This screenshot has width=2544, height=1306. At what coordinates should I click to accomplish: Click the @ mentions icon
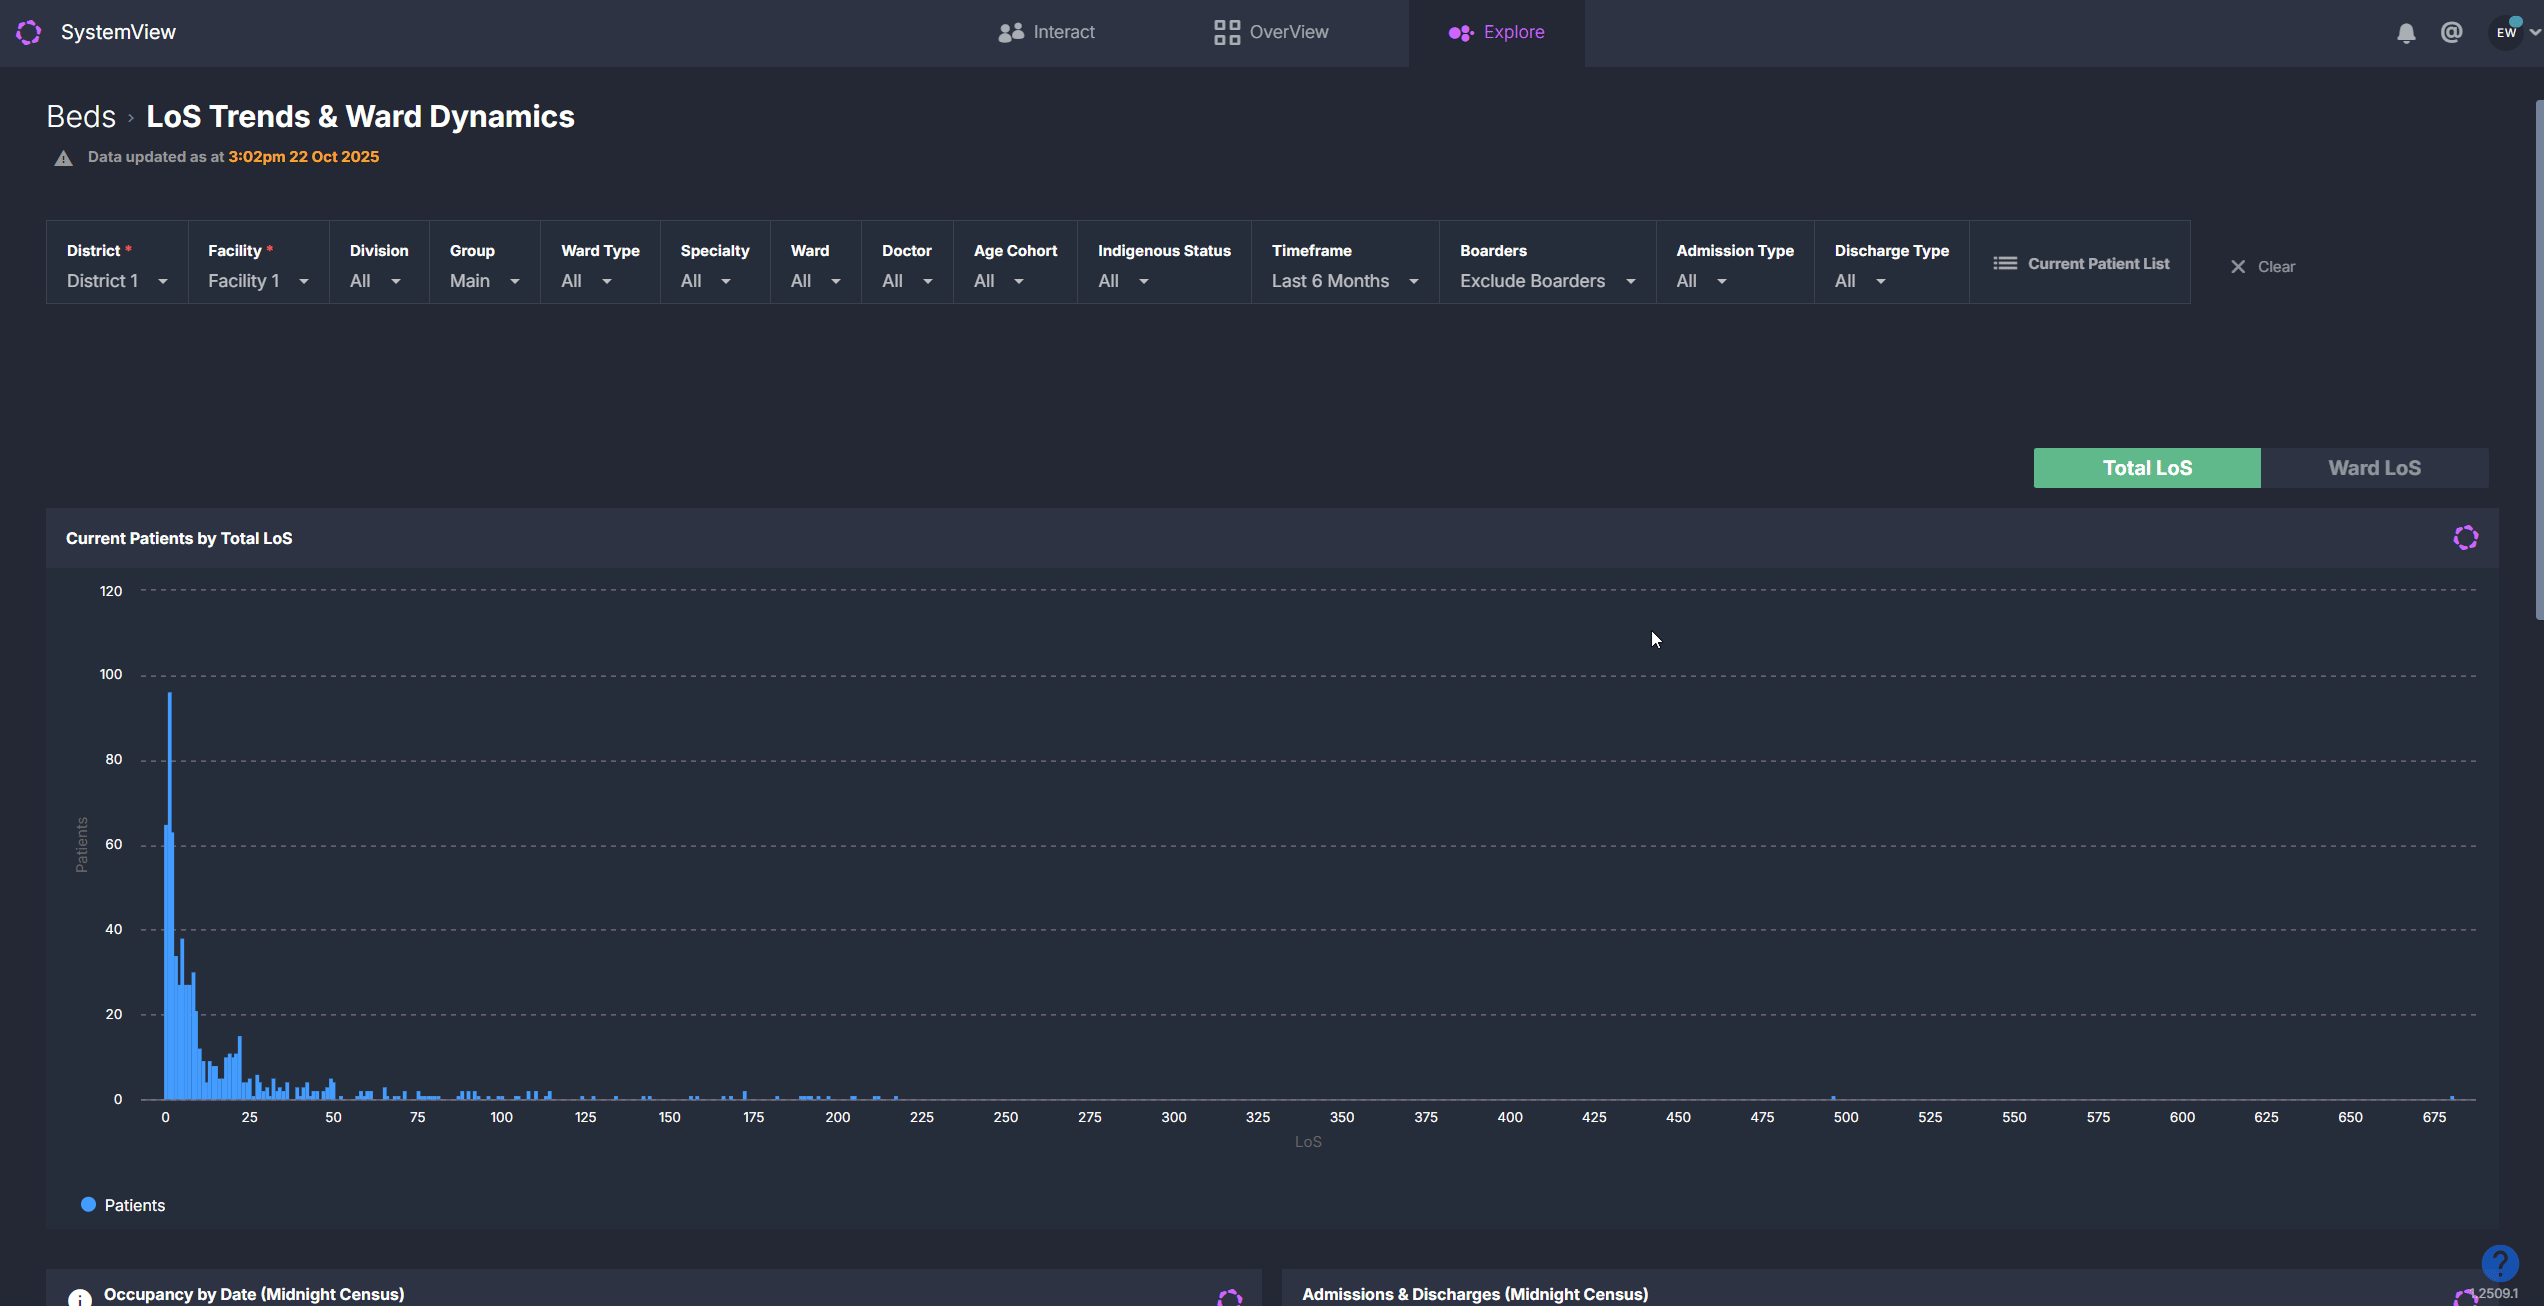pos(2451,33)
